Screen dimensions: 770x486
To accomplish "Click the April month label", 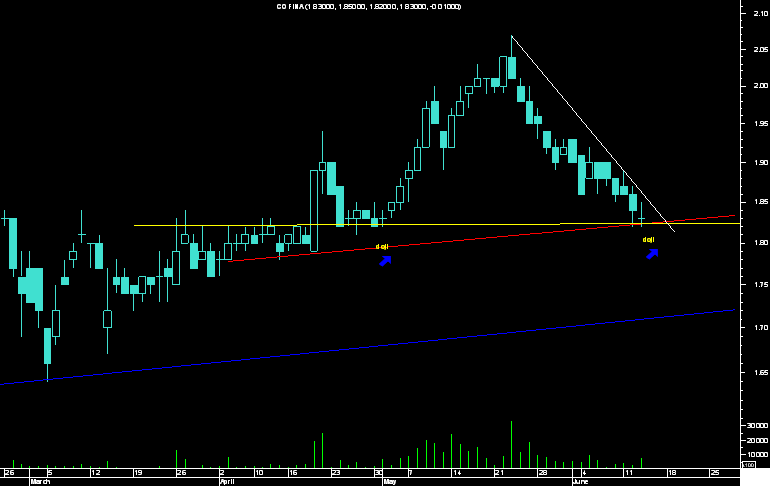I will [227, 482].
